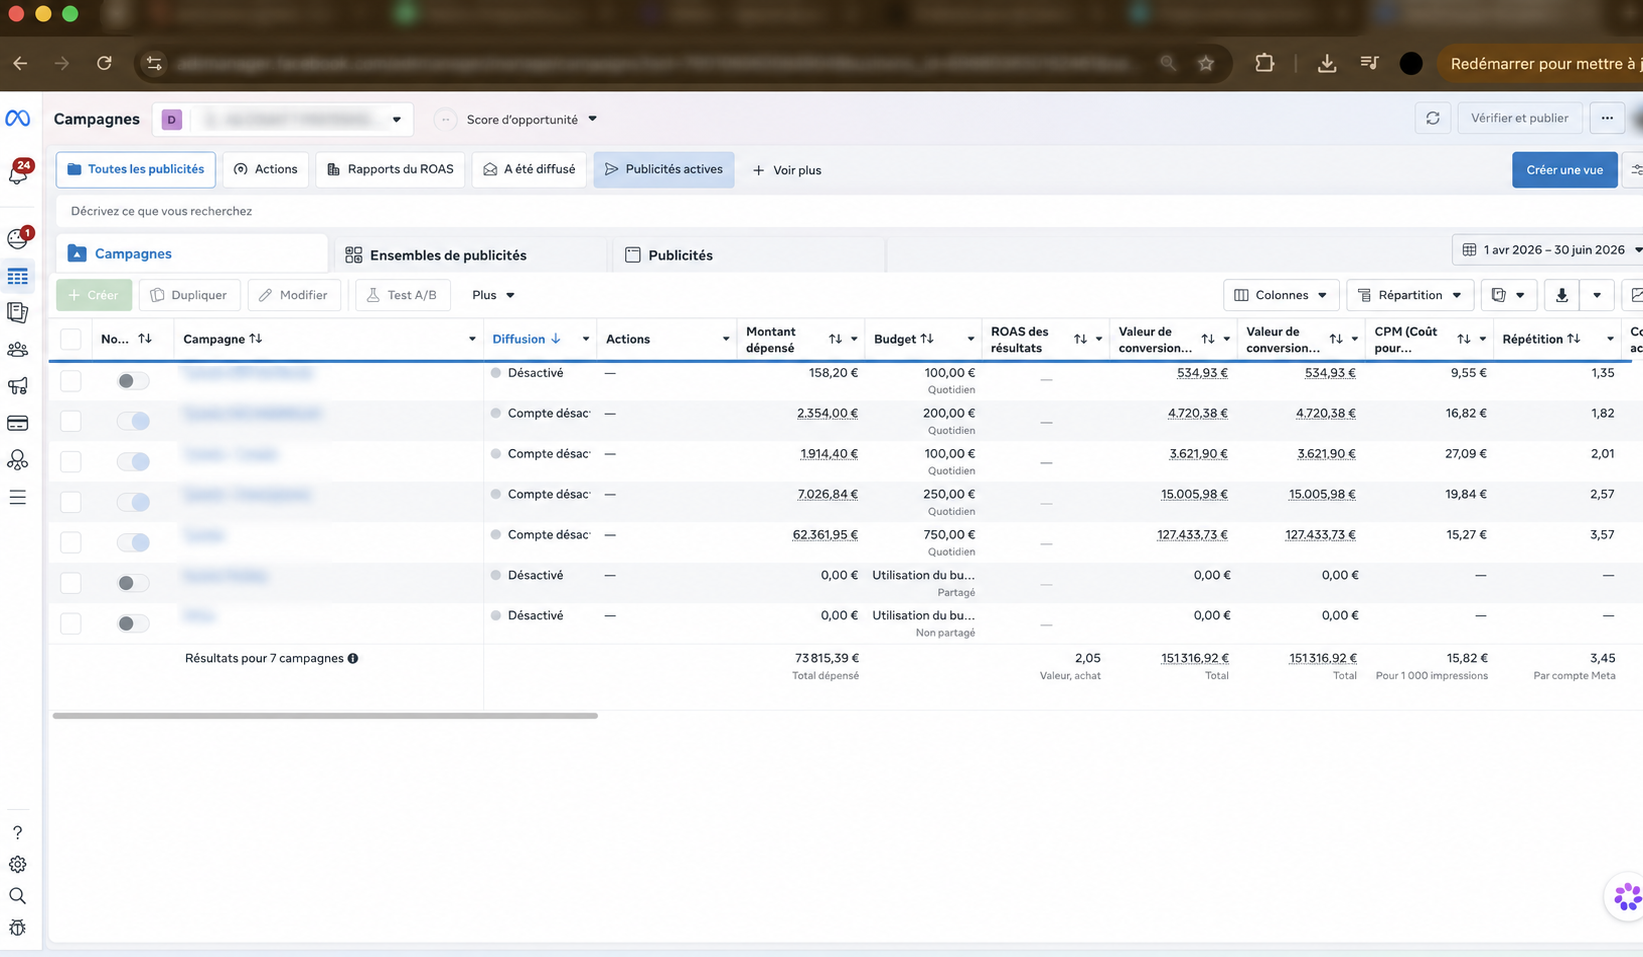Toggle on the campaign with 158,20 € spent
Viewport: 1643px width, 957px height.
[x=133, y=381]
